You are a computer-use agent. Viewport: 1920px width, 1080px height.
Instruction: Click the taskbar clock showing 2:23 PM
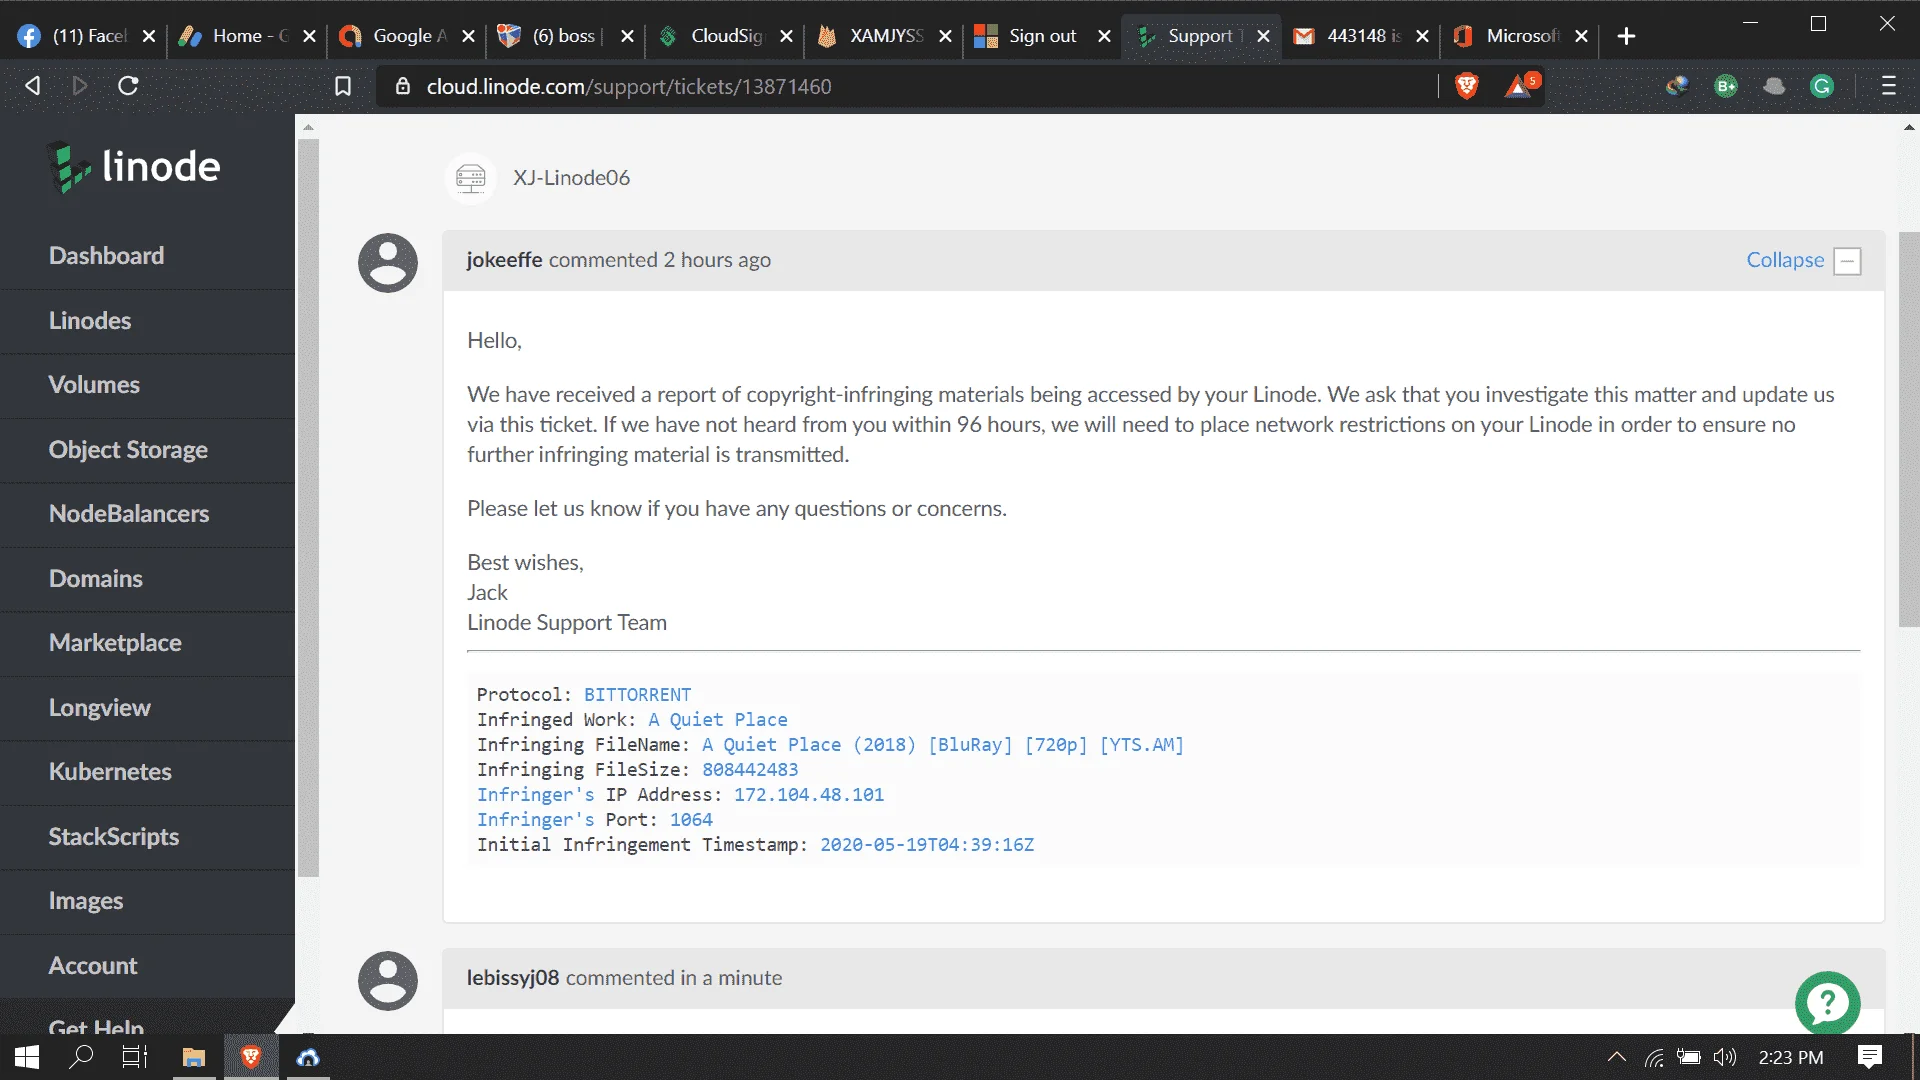click(x=1791, y=1057)
